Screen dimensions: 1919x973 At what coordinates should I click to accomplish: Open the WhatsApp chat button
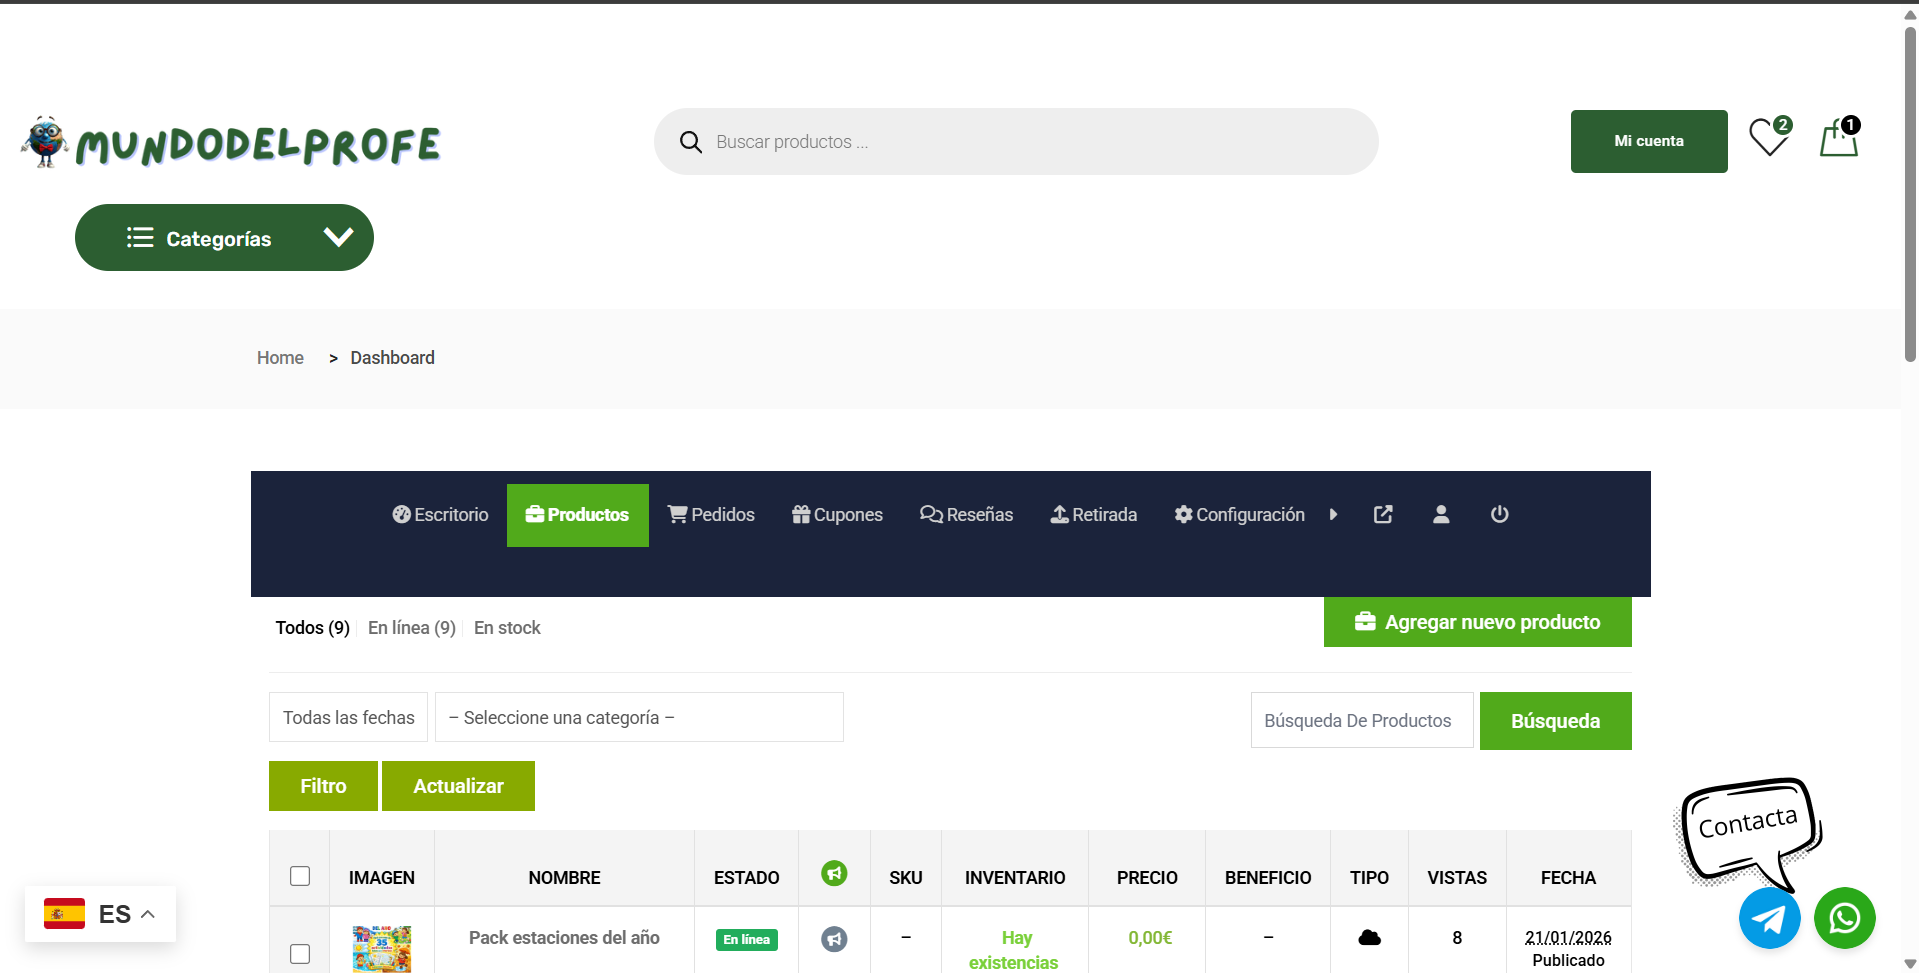1844,918
